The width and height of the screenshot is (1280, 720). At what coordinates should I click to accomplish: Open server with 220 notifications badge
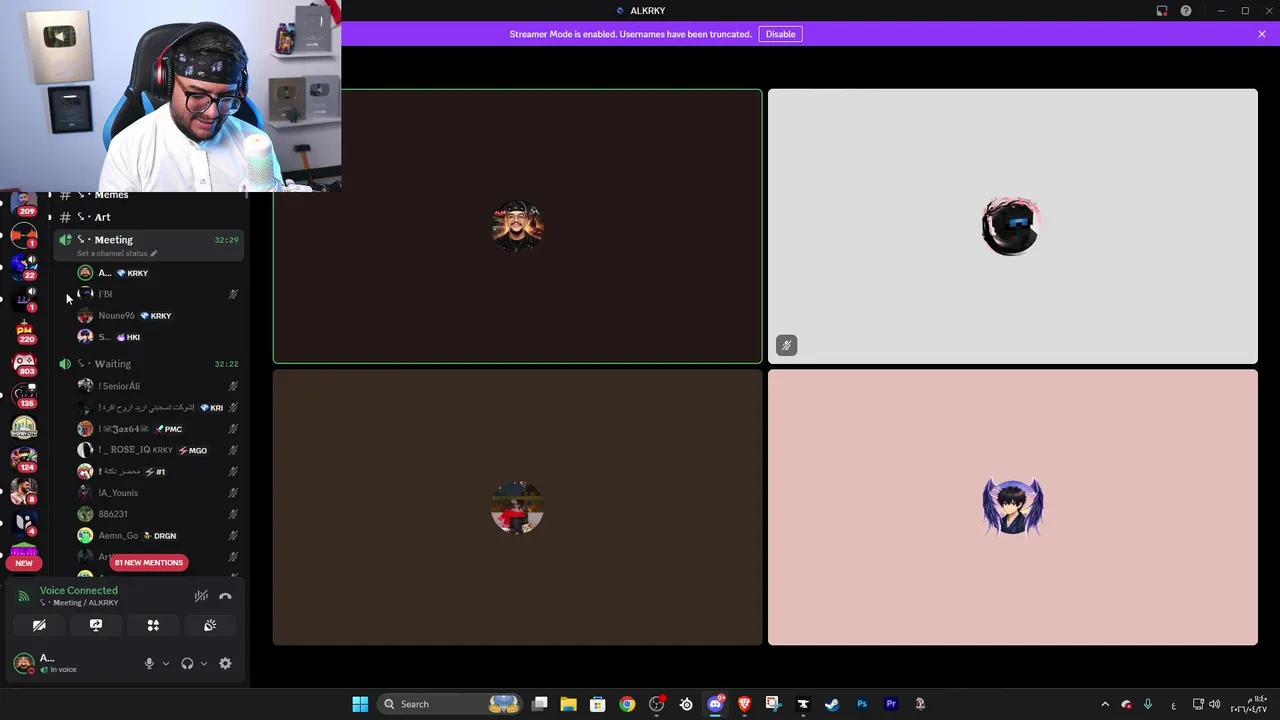click(x=24, y=330)
